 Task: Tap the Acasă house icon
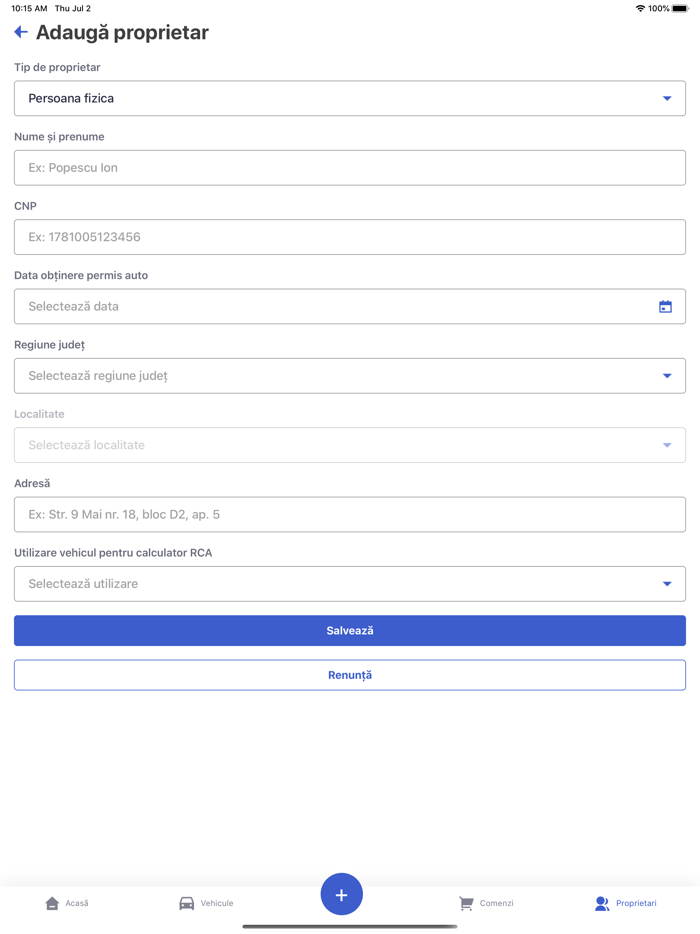pyautogui.click(x=52, y=903)
